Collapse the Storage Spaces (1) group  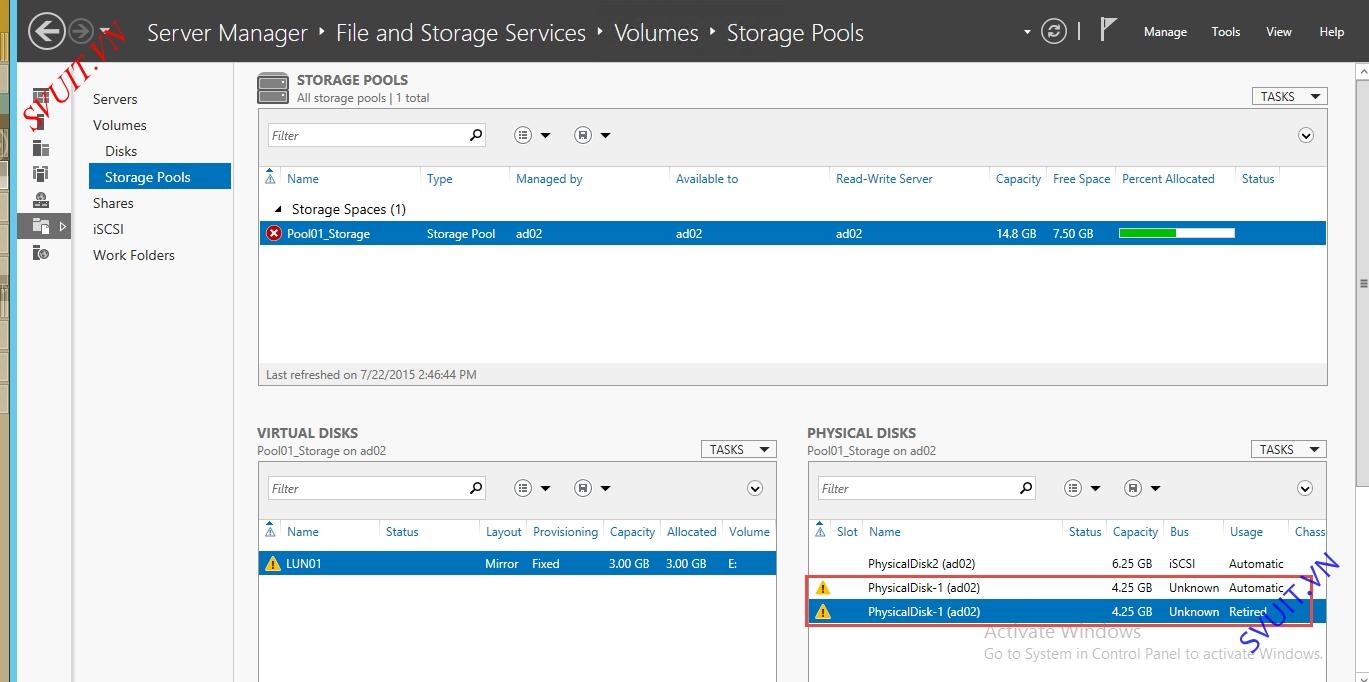click(x=278, y=210)
